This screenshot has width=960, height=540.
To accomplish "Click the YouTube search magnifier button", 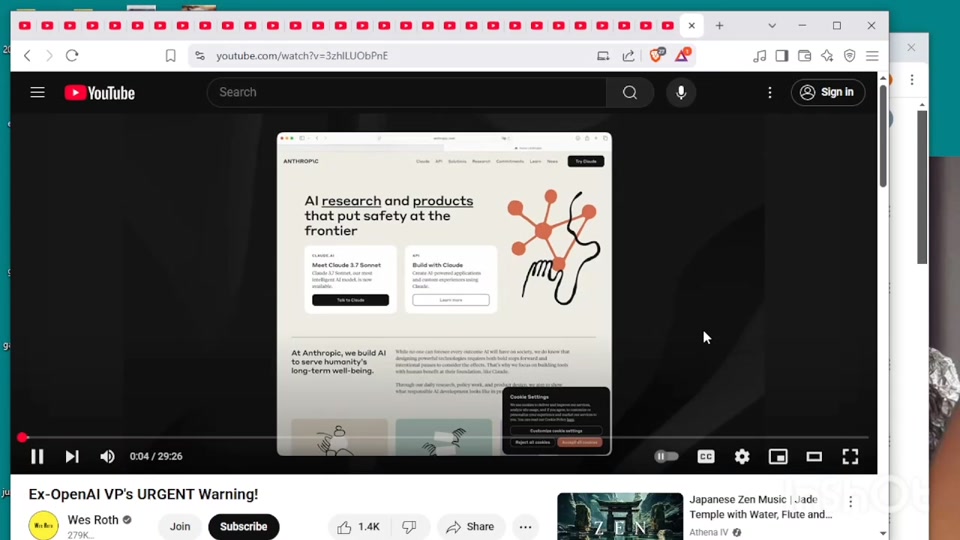I will click(x=629, y=92).
